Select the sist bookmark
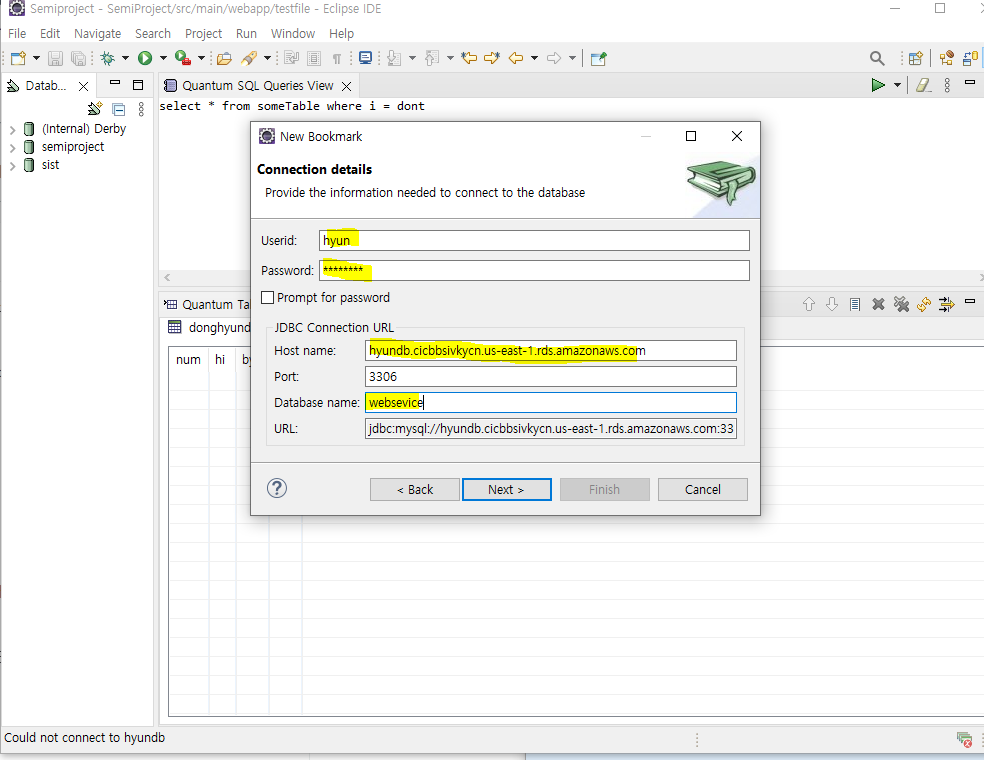This screenshot has width=984, height=760. pos(50,165)
